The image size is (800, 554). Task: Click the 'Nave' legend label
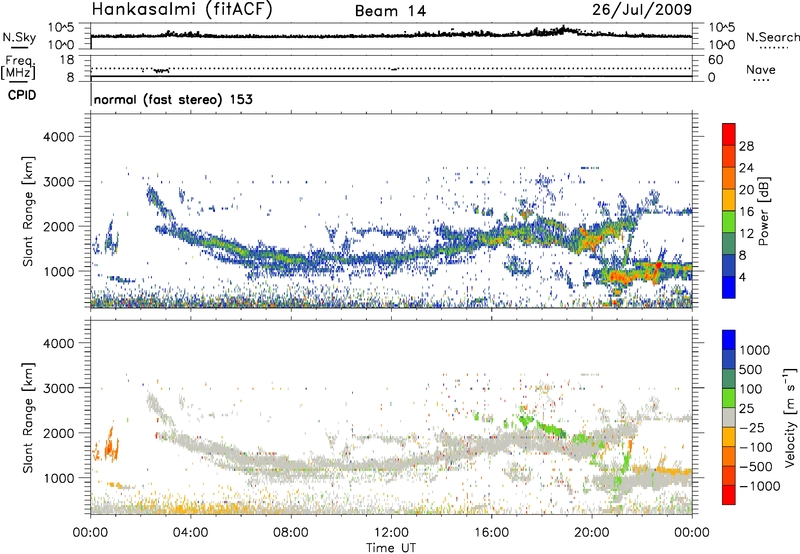(761, 69)
